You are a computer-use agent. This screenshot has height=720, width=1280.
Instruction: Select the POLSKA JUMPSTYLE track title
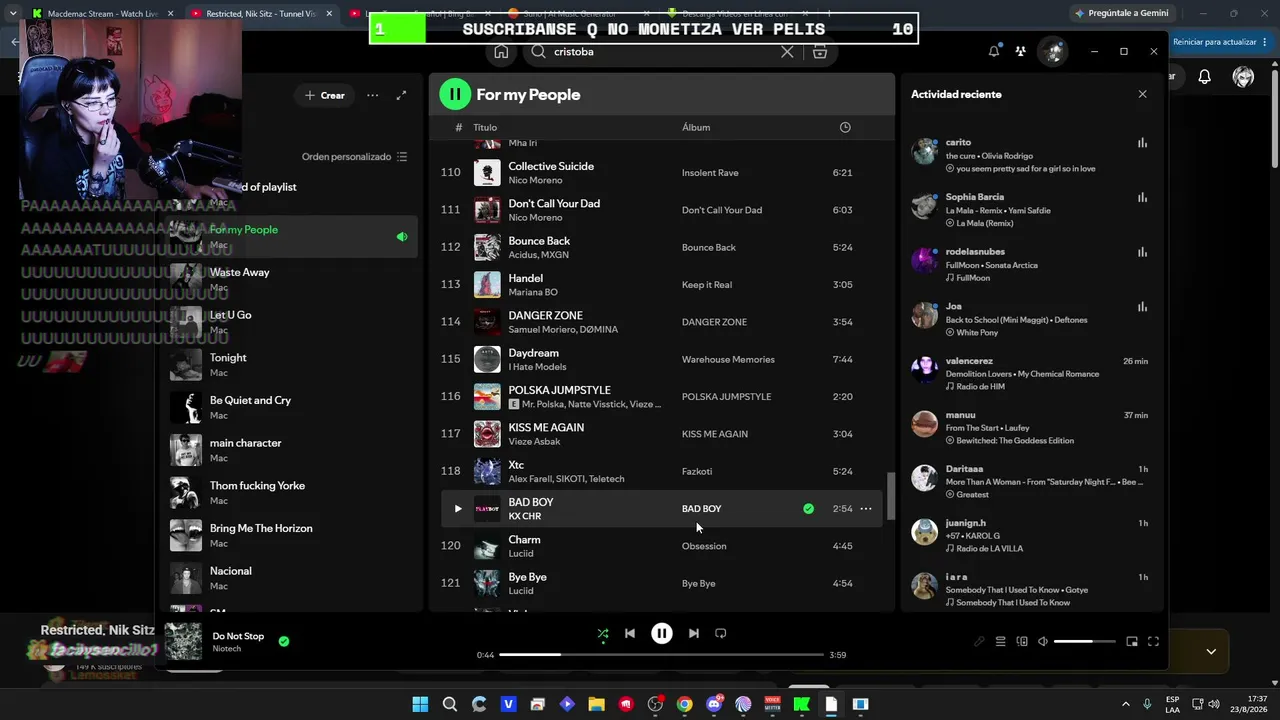pyautogui.click(x=559, y=390)
